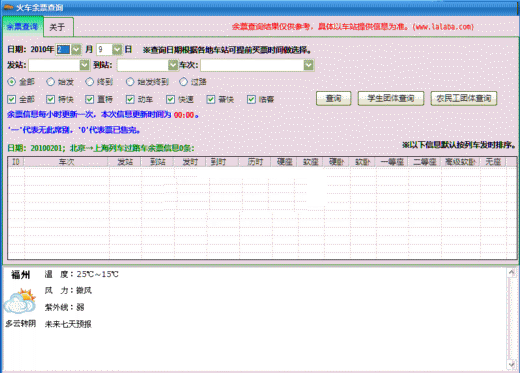Click the 硬卧 column header
Screen dimensions: 520x373
pyautogui.click(x=336, y=162)
